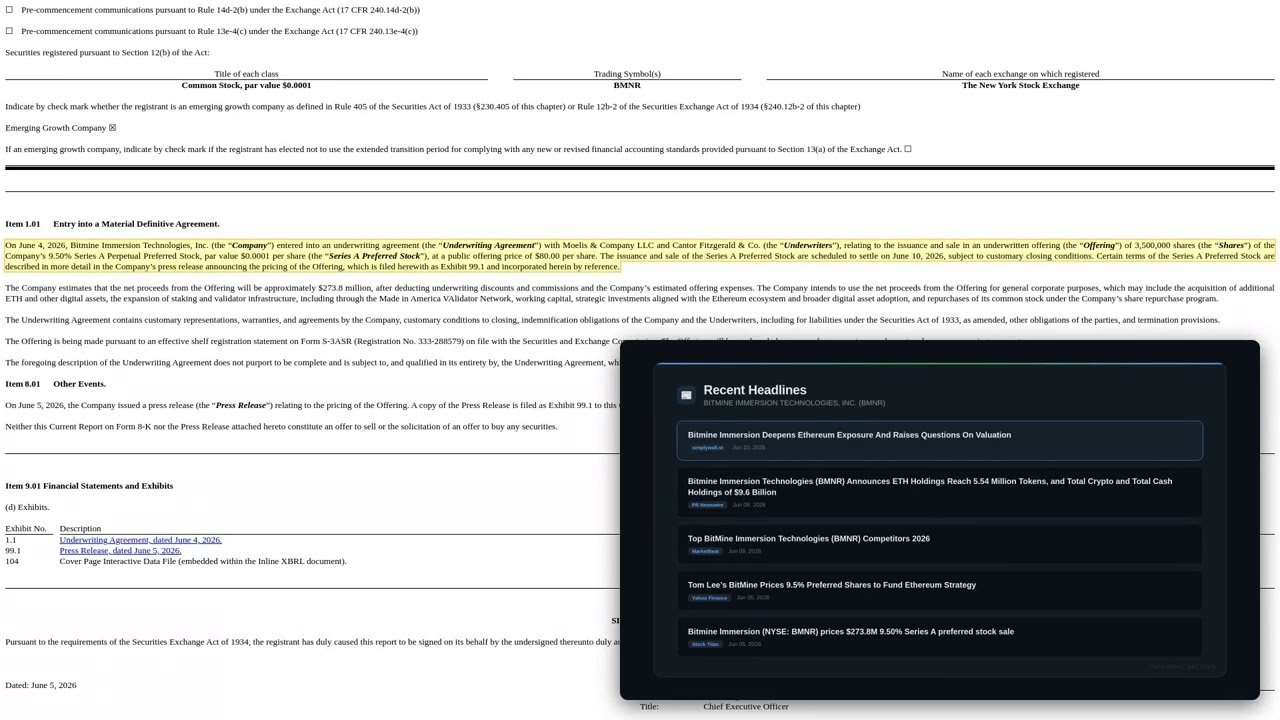
Task: Open headline 'Tom Lee's BitMine Prices 9.5% Preferred Shares'
Action: click(x=940, y=591)
